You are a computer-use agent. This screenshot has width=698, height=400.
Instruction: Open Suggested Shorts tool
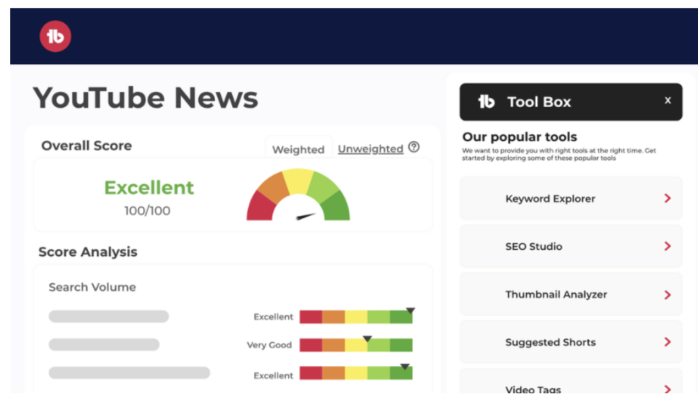pyautogui.click(x=571, y=342)
